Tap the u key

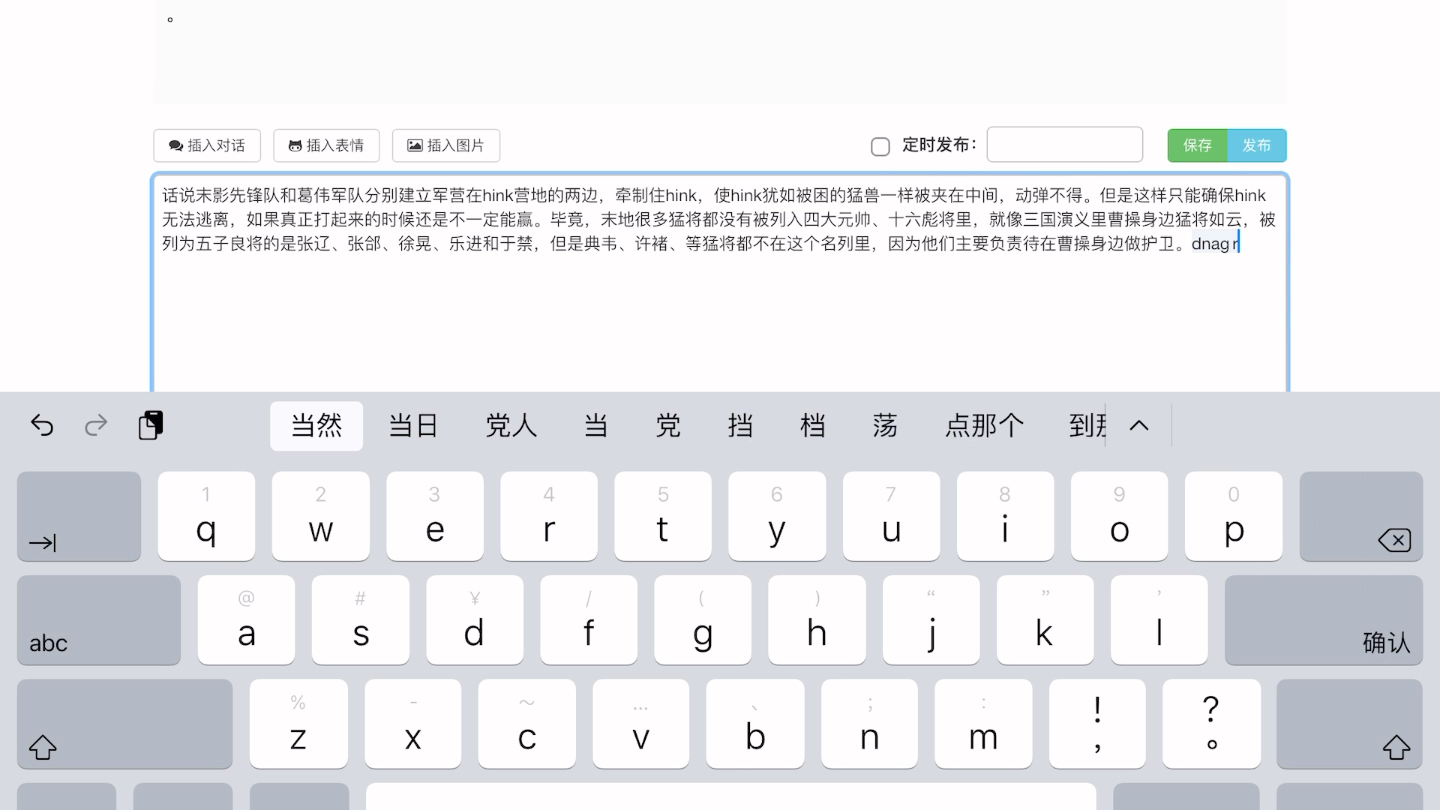coord(891,516)
